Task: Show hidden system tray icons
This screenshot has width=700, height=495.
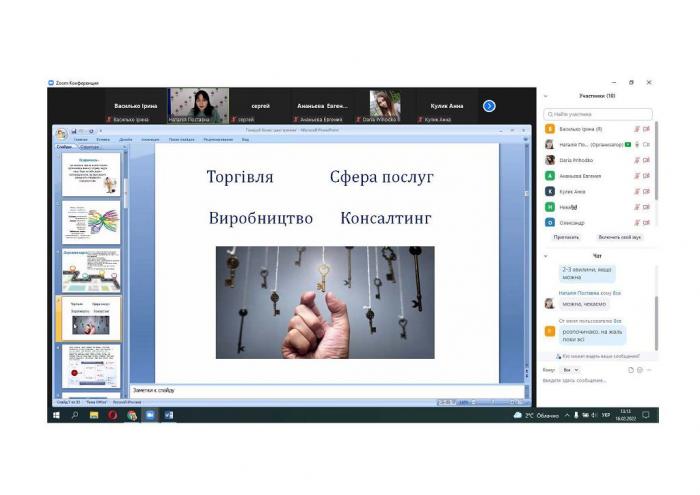Action: coord(567,415)
